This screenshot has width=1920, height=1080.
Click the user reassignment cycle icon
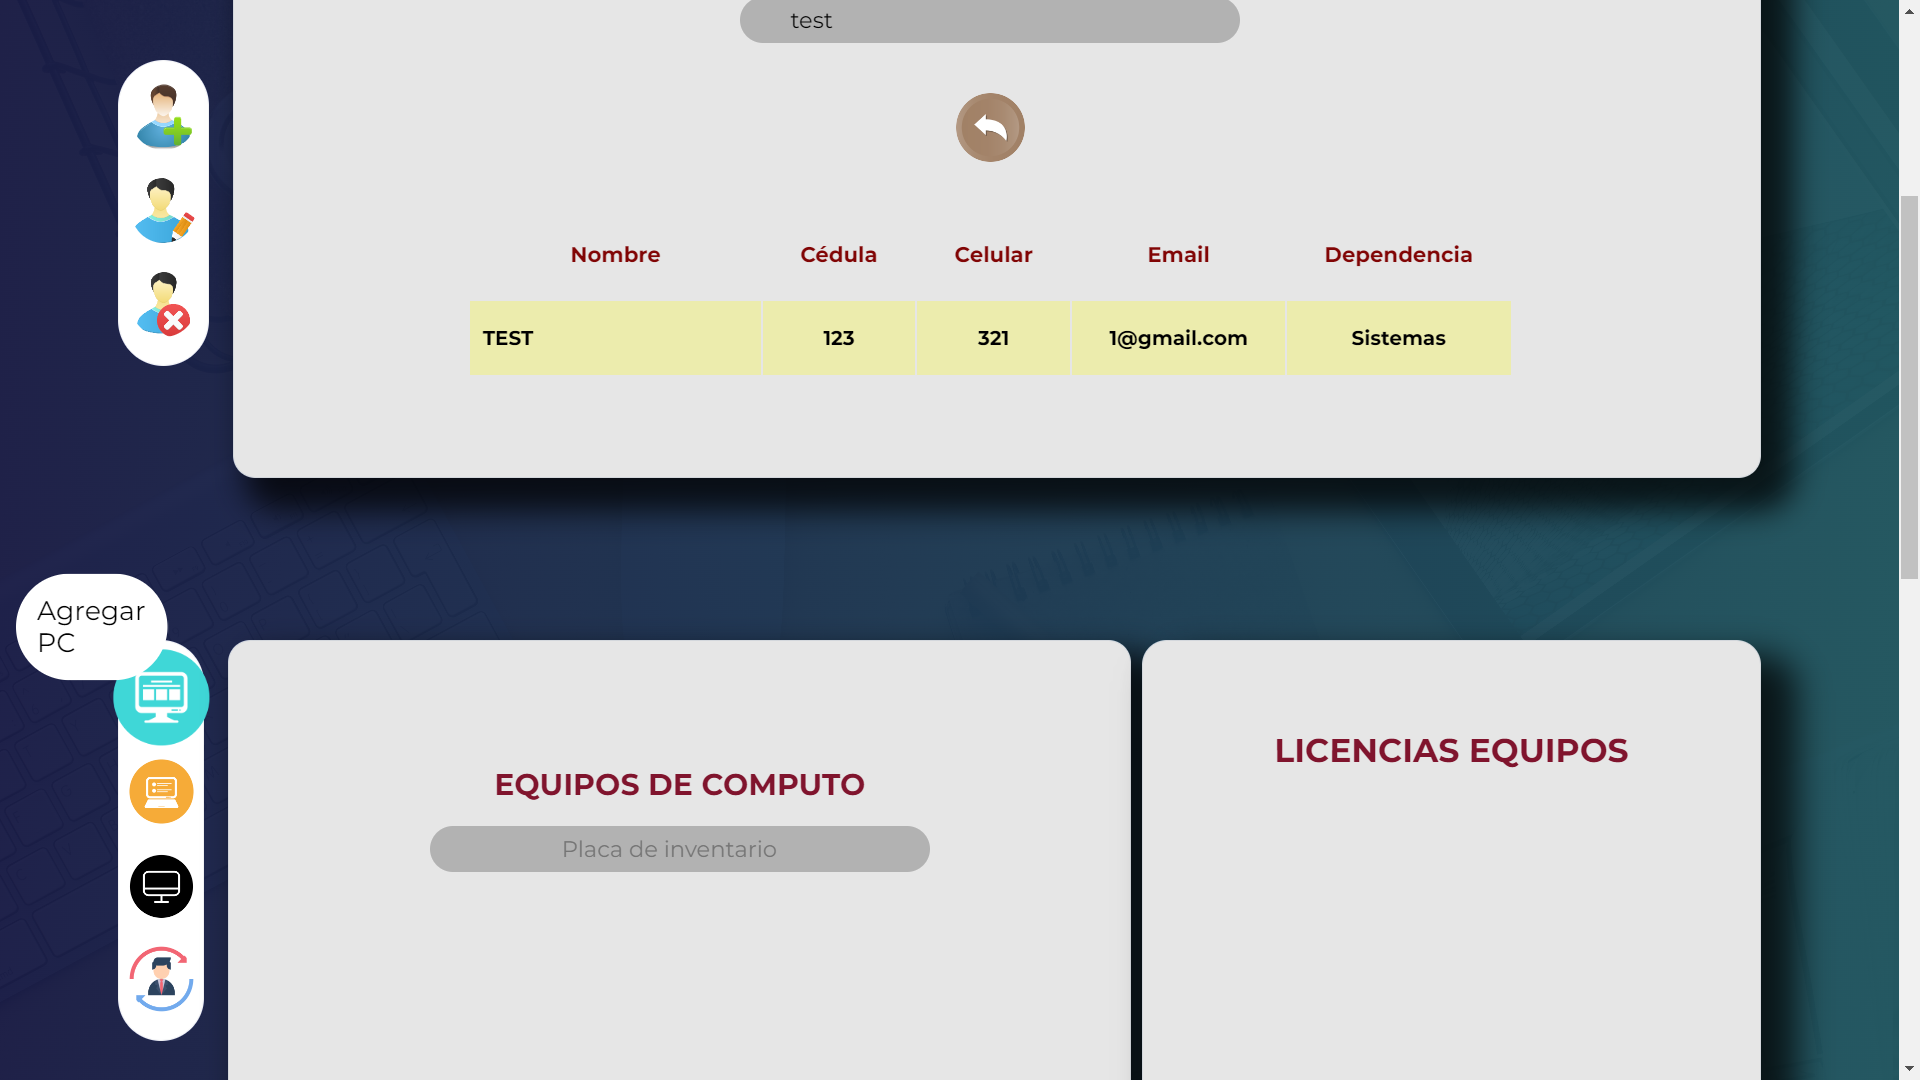pyautogui.click(x=161, y=979)
